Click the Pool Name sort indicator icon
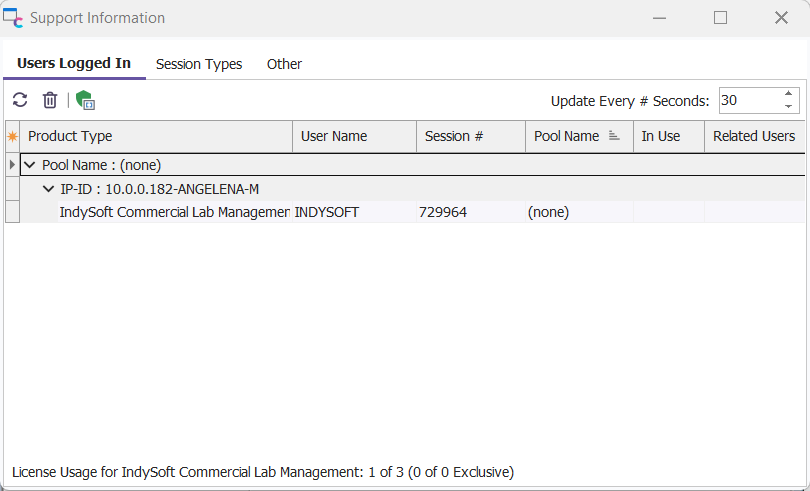Image resolution: width=810 pixels, height=491 pixels. [615, 136]
